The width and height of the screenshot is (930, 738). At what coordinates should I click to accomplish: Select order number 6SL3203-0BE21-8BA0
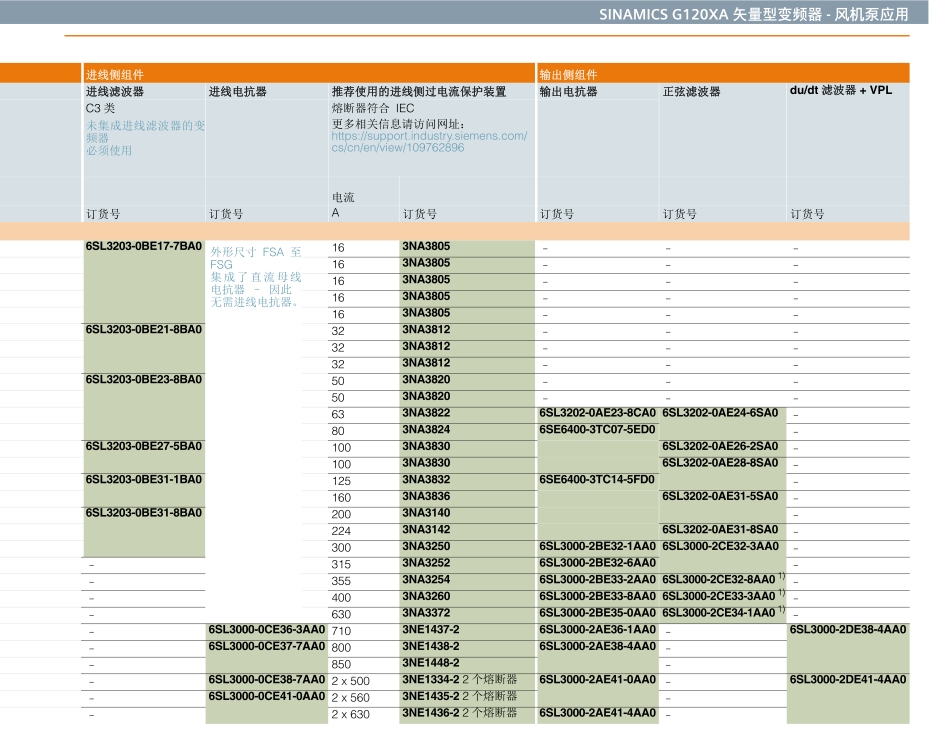pos(144,329)
